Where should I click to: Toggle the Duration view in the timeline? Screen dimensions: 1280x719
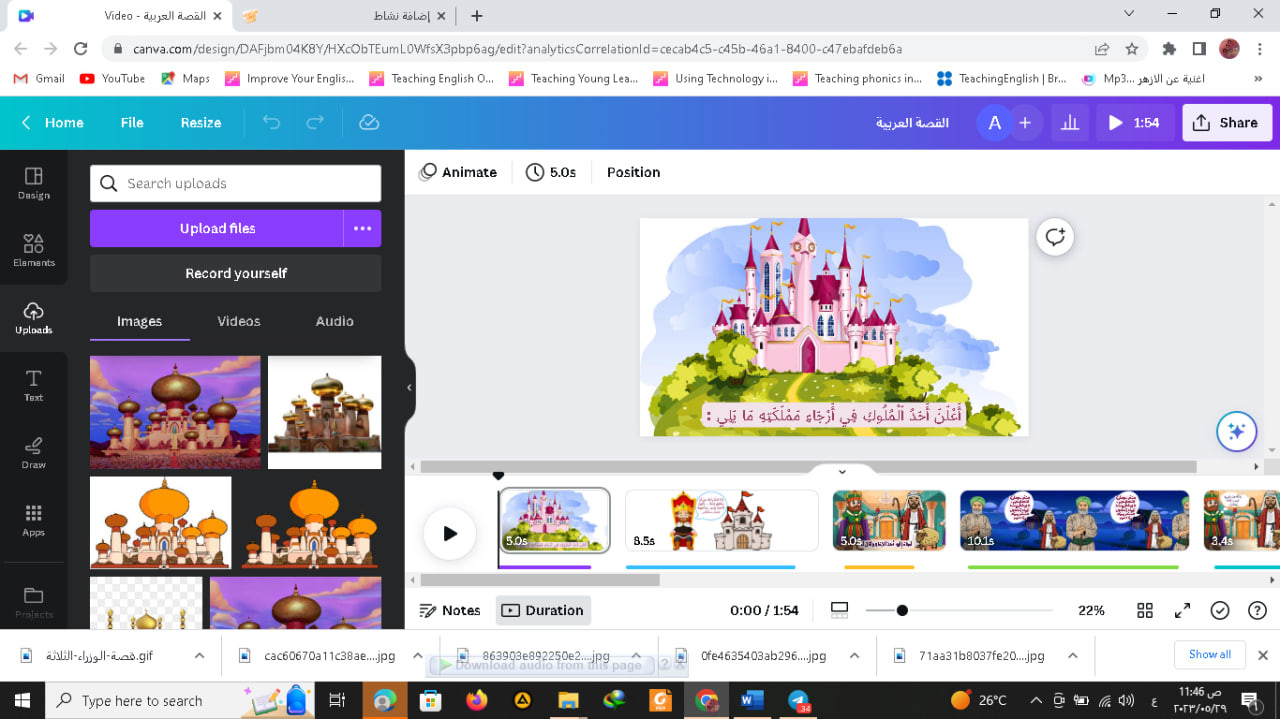point(543,610)
